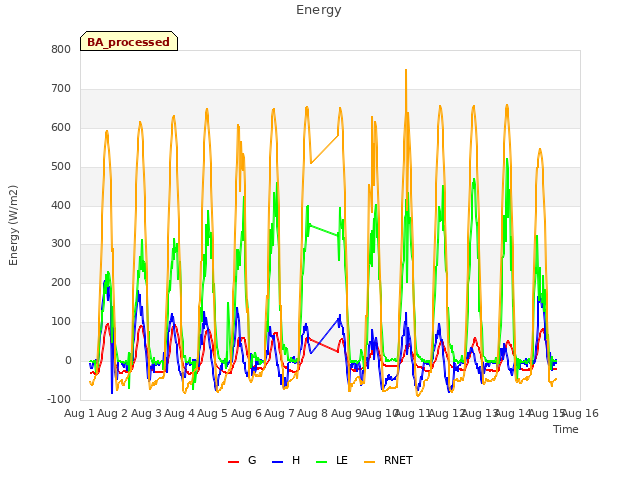Click the Energy (W/m2) y-axis label
Viewport: 640px width, 480px height.
(x=13, y=225)
